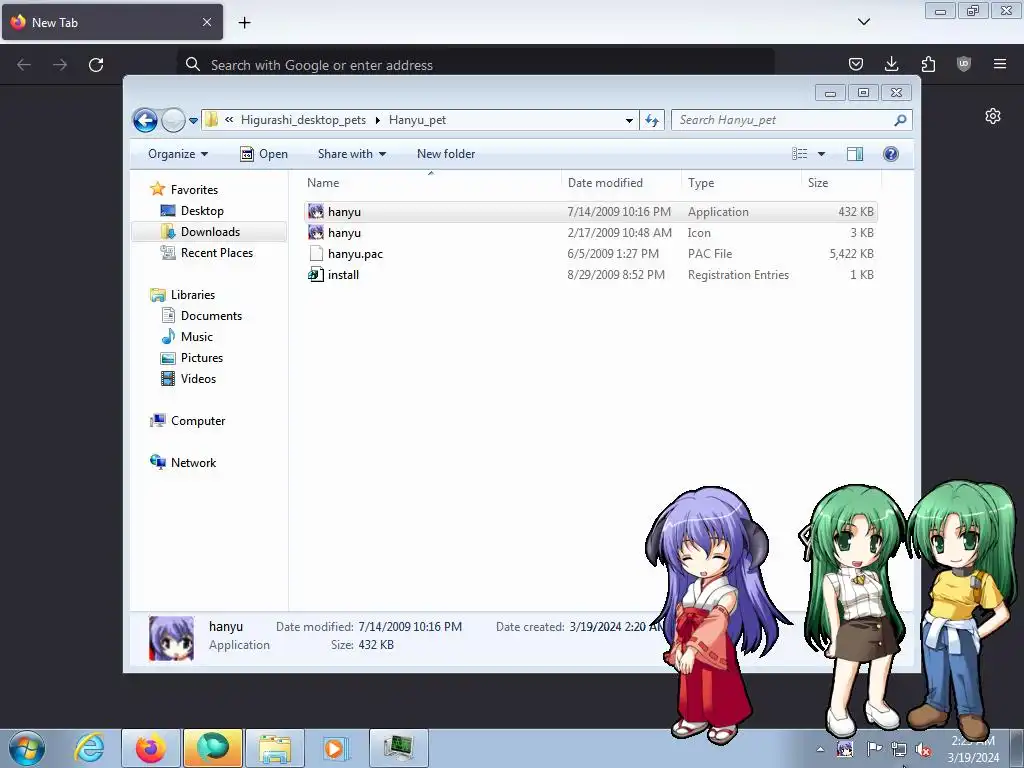1024x768 pixels.
Task: Open the address bar path history dropdown
Action: [629, 120]
